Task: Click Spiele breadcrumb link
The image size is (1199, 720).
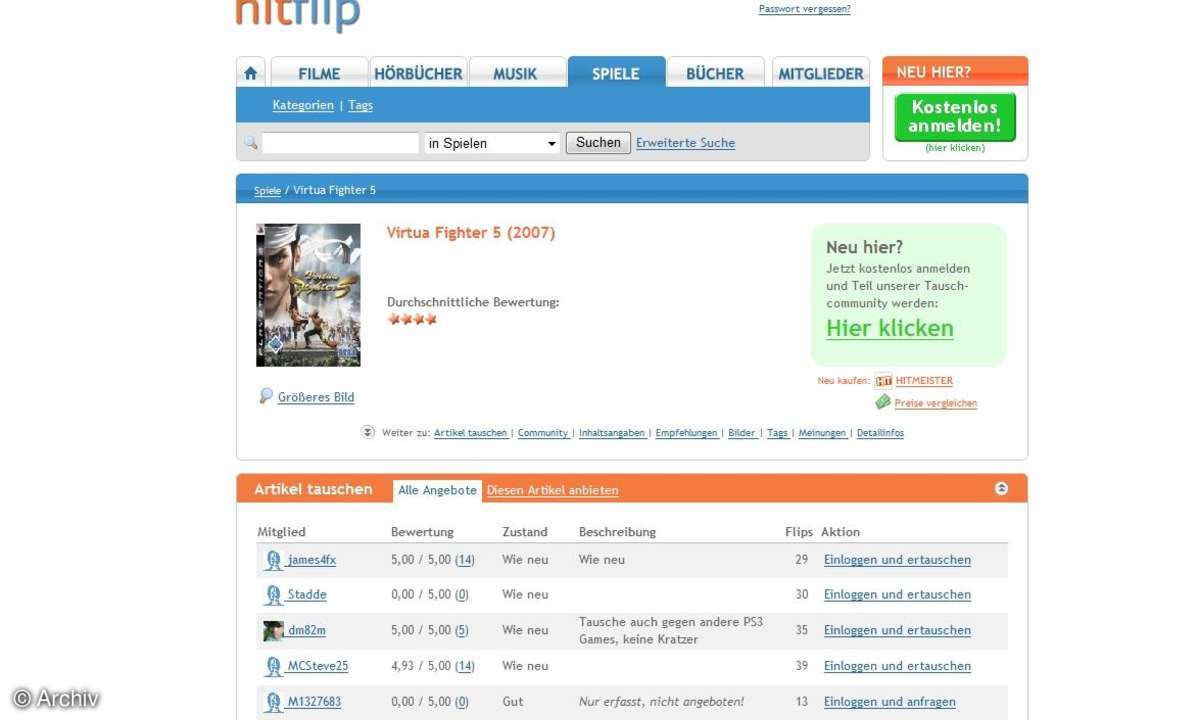Action: pos(267,190)
